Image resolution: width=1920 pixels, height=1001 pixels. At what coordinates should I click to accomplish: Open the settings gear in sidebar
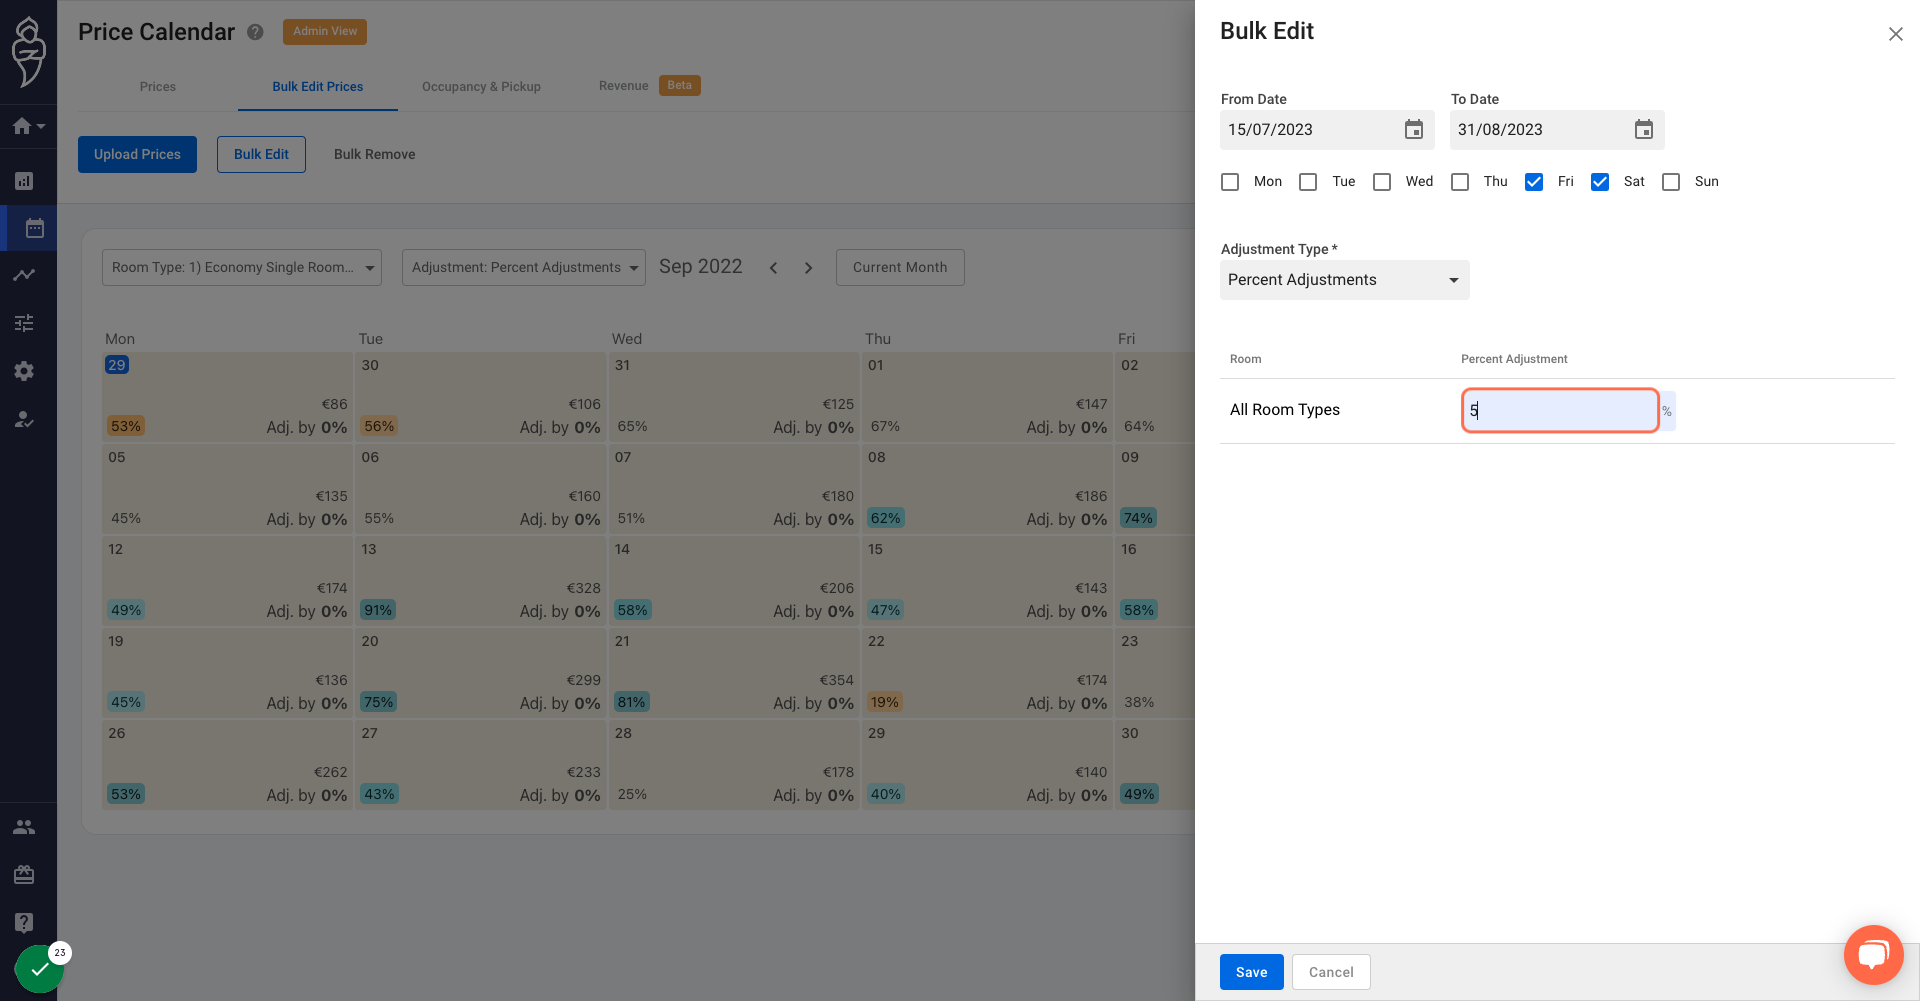pyautogui.click(x=24, y=371)
